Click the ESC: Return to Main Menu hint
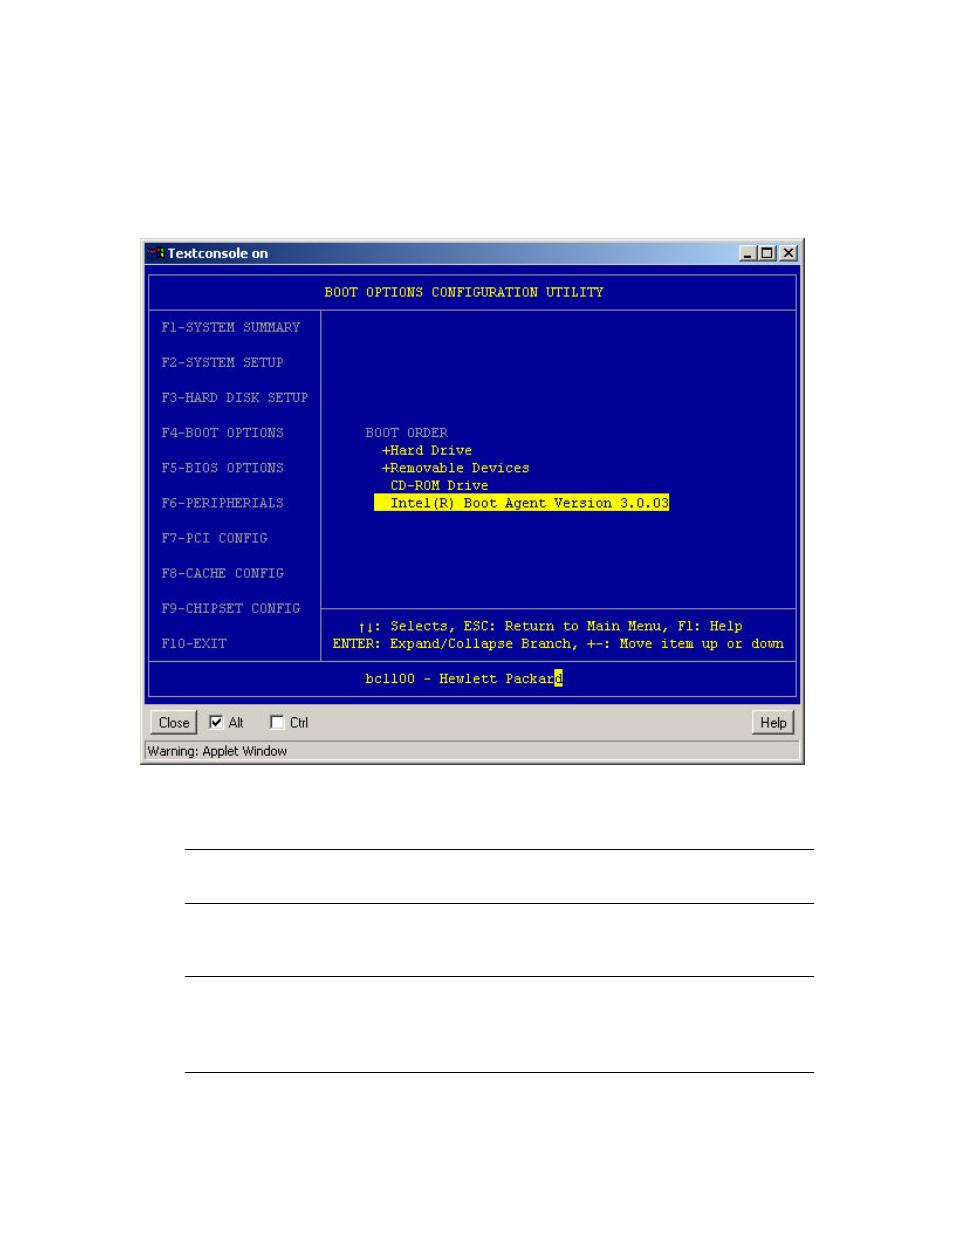Viewport: 954px width, 1235px height. point(566,626)
